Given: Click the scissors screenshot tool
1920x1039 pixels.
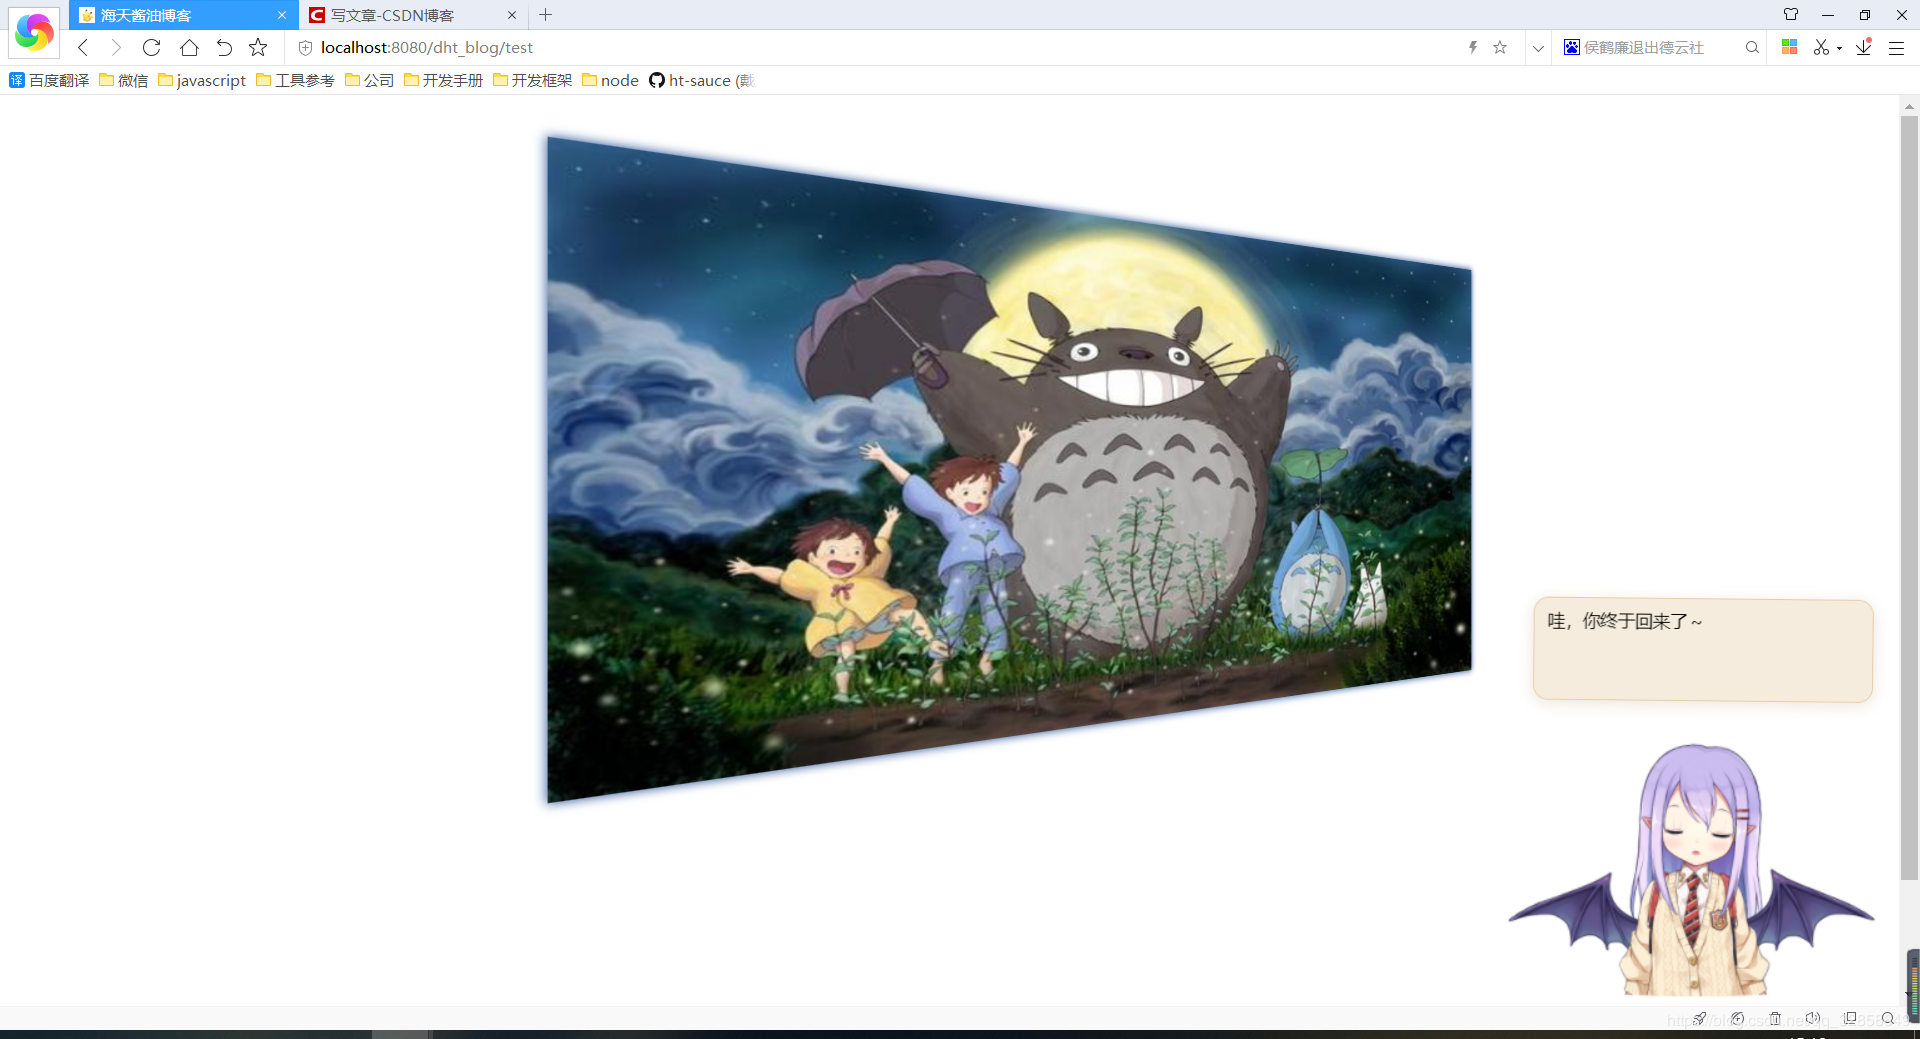Looking at the screenshot, I should point(1821,47).
